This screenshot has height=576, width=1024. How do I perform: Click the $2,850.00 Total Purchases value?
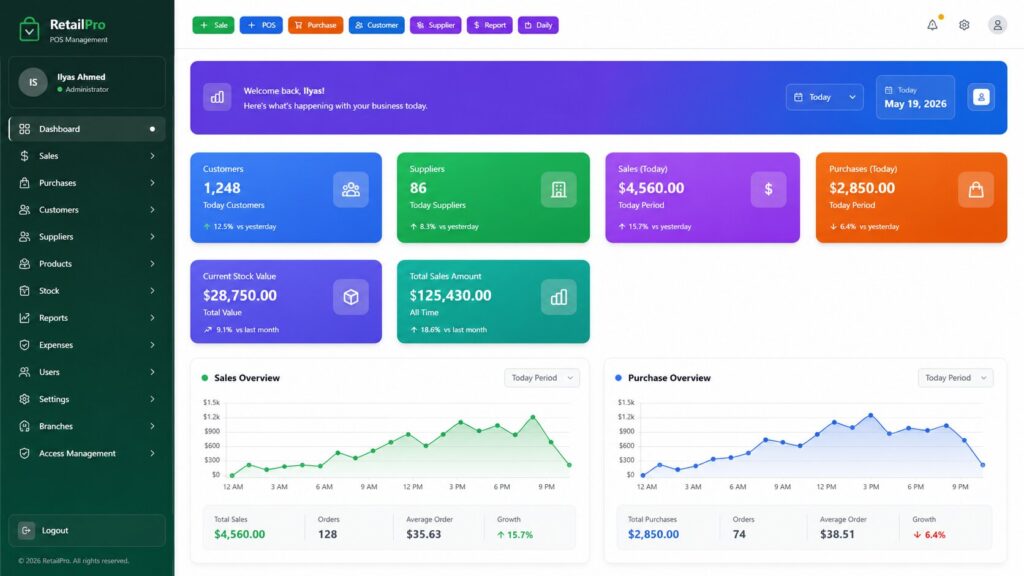(x=653, y=534)
